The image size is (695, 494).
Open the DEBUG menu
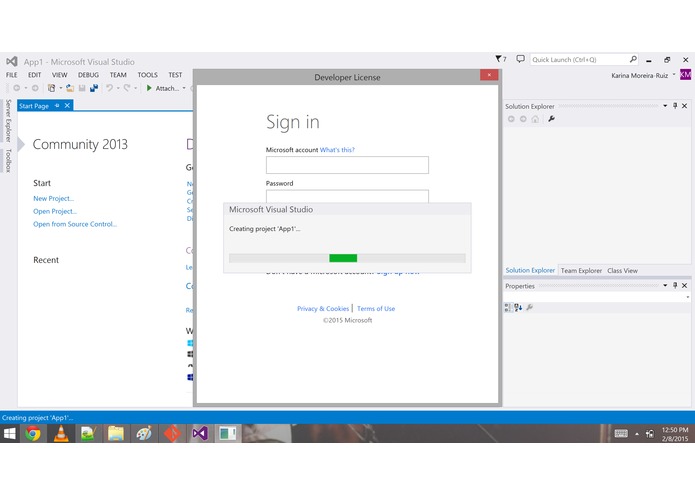(x=88, y=75)
